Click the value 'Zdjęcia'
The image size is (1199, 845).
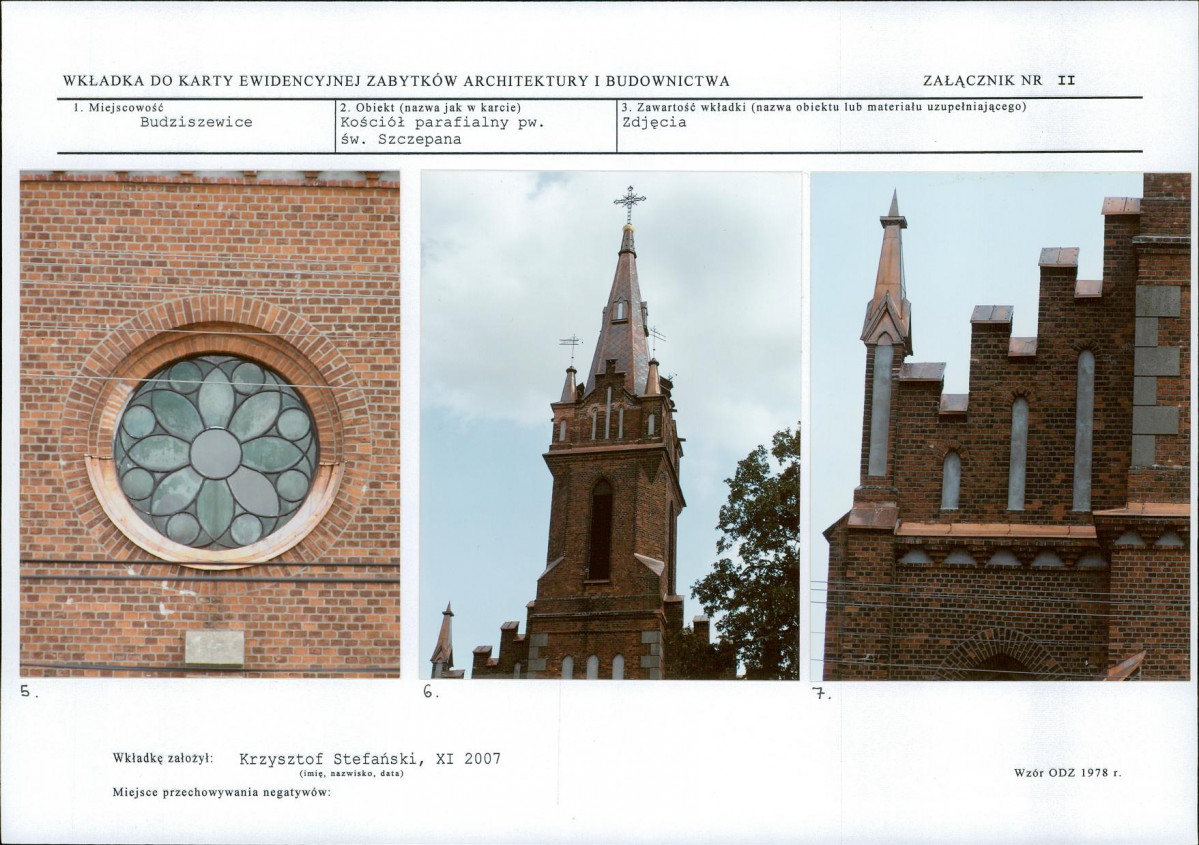pos(655,123)
